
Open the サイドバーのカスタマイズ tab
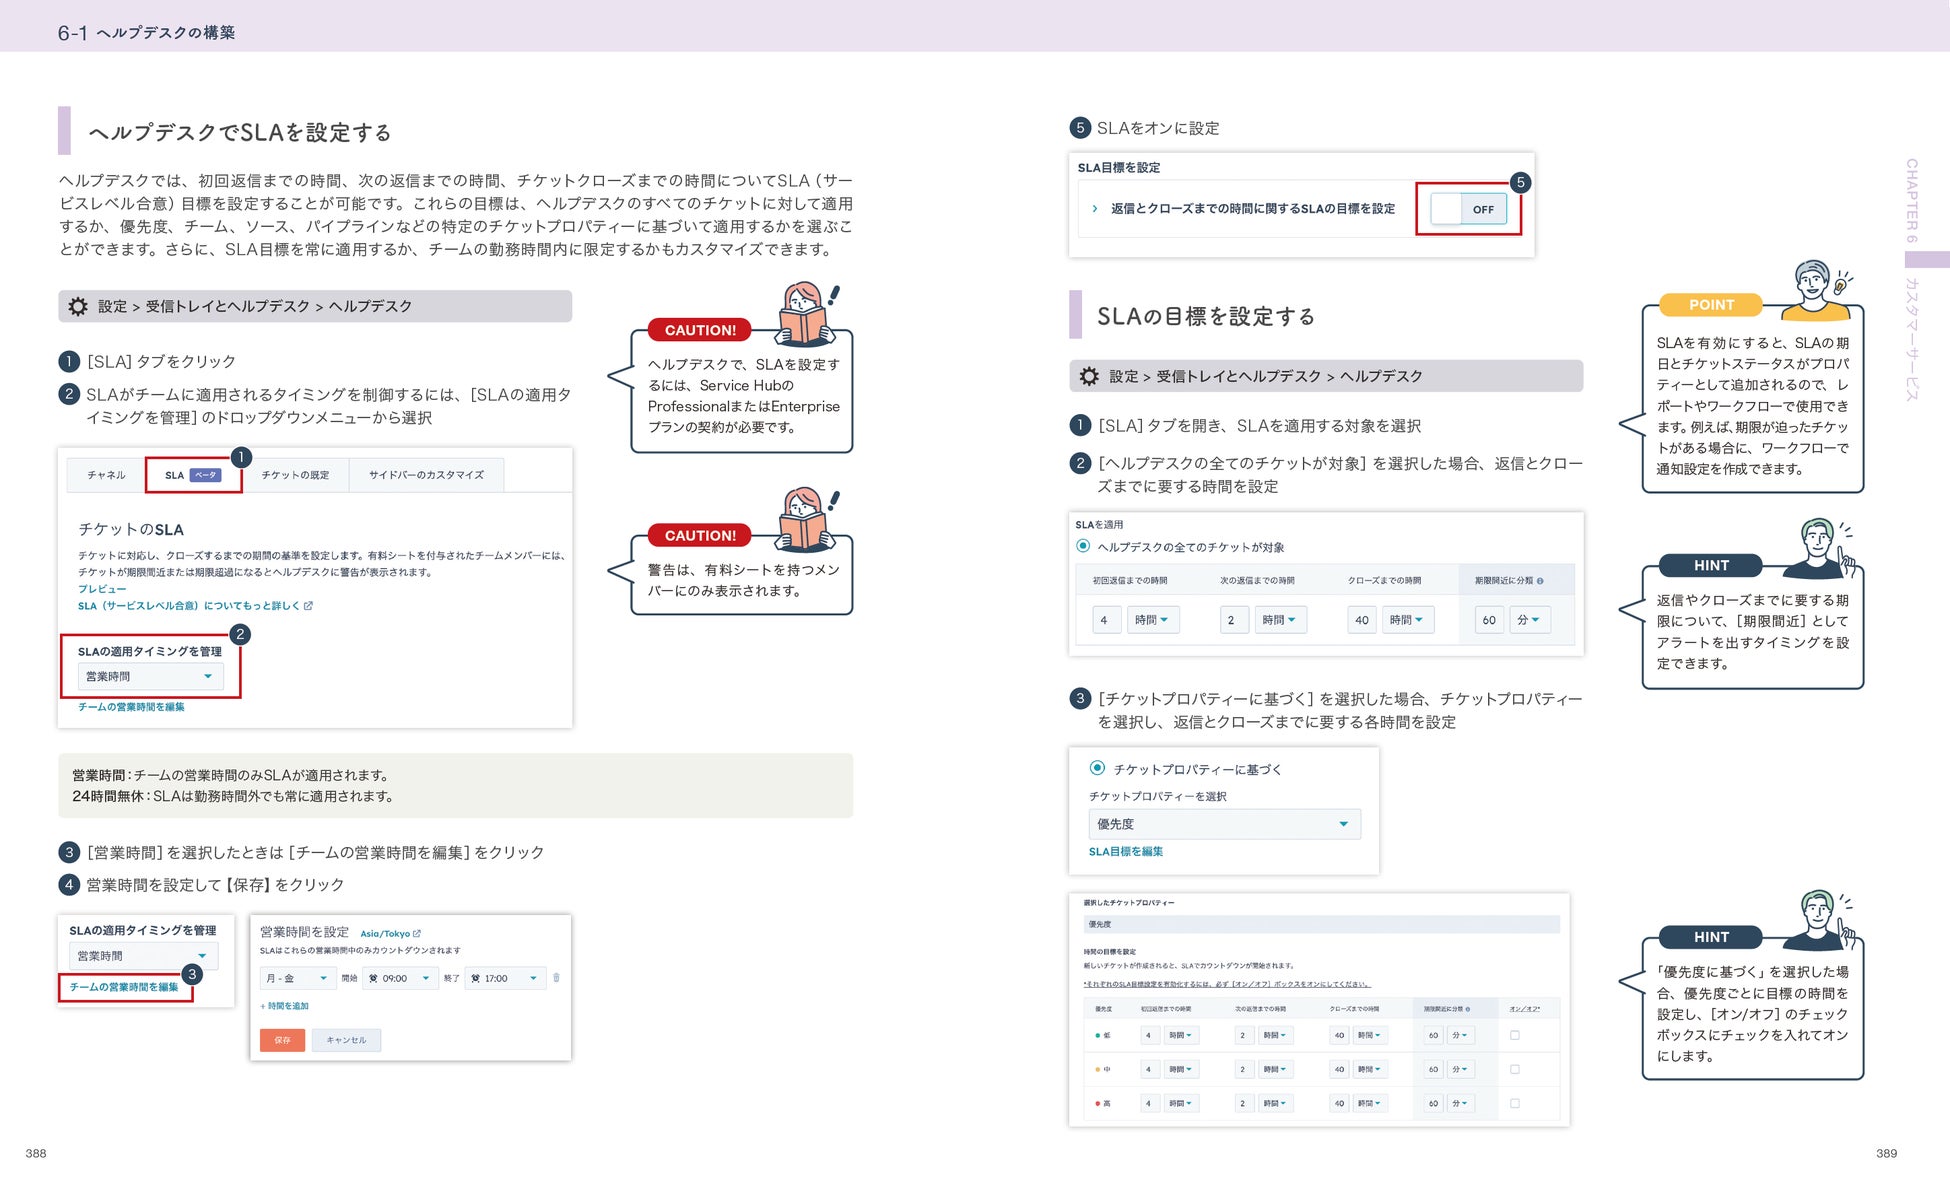426,475
